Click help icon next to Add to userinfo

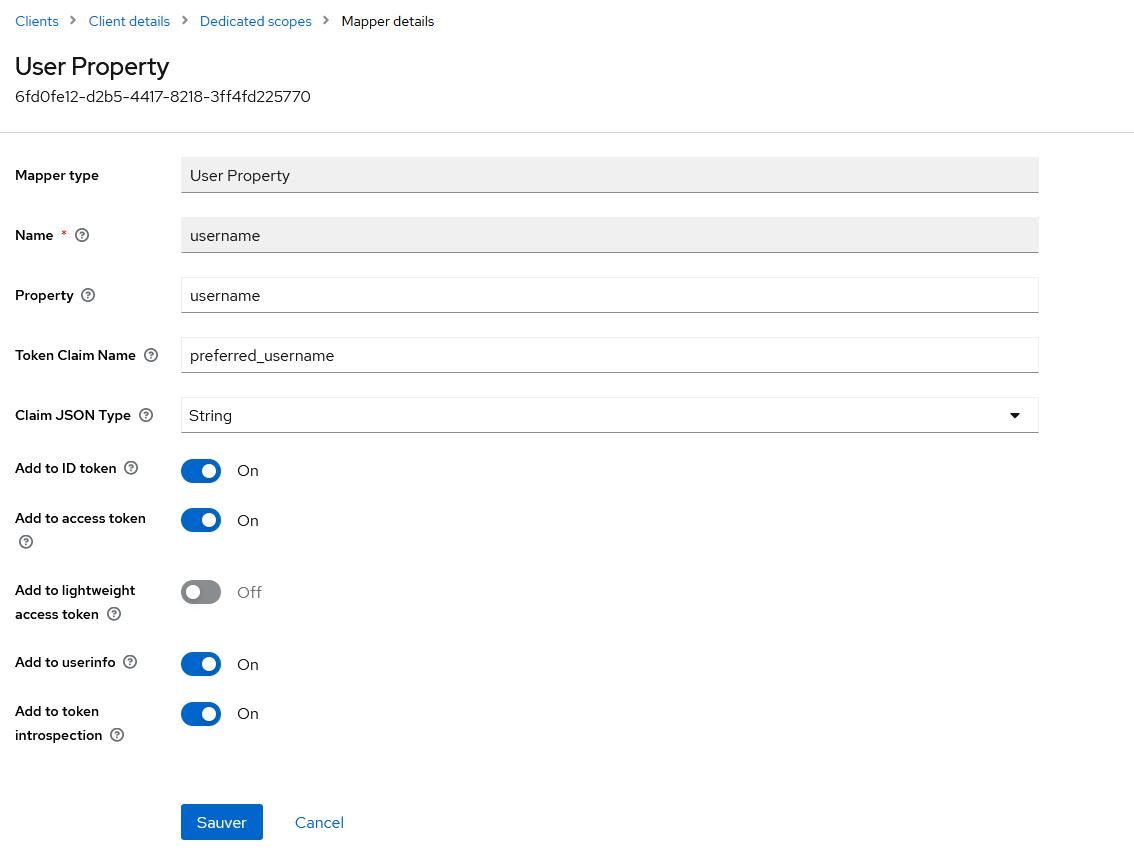[130, 662]
